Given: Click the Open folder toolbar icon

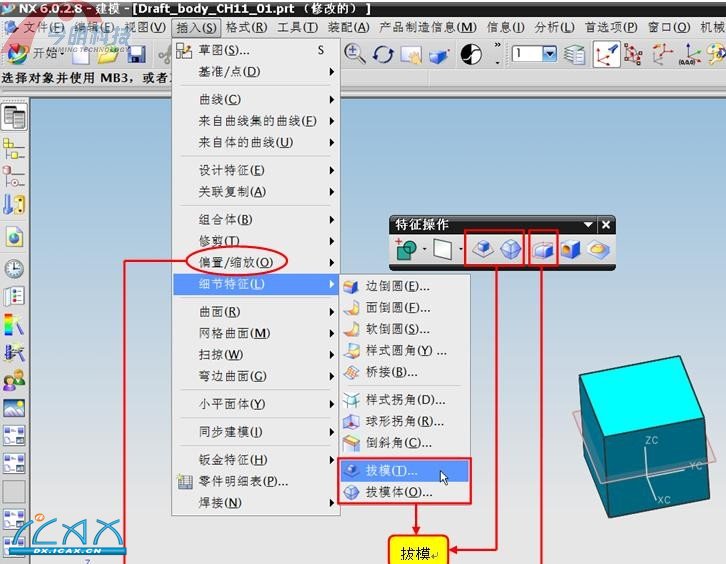Looking at the screenshot, I should (108, 55).
